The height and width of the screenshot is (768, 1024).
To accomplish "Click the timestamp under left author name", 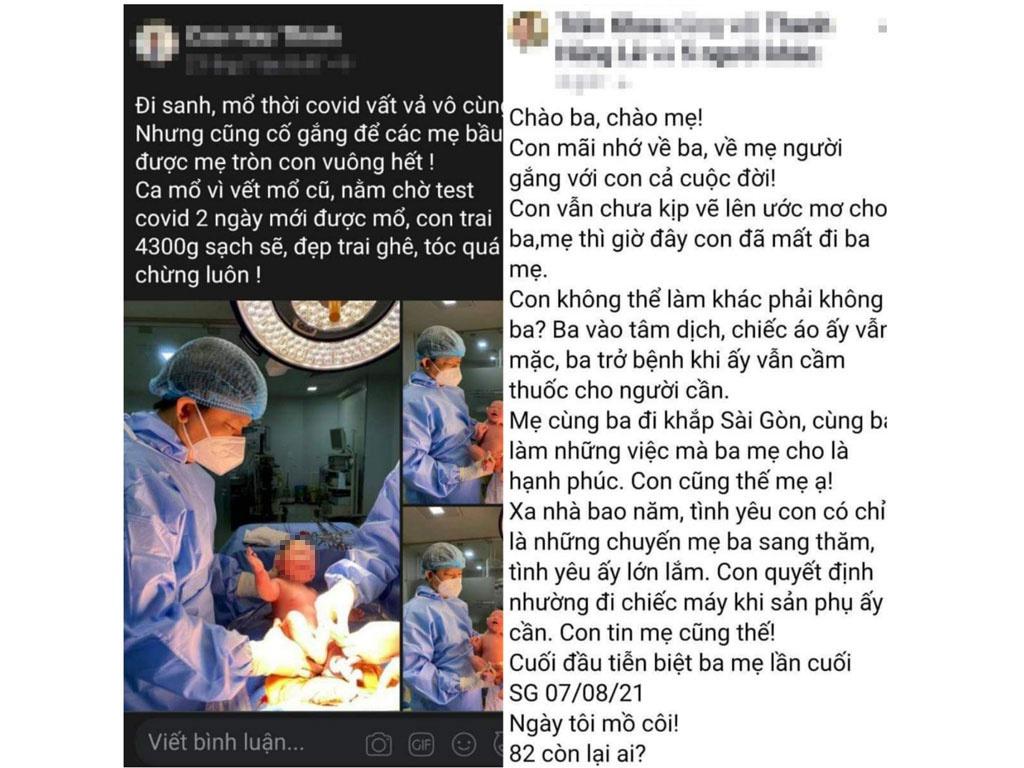I will point(269,63).
